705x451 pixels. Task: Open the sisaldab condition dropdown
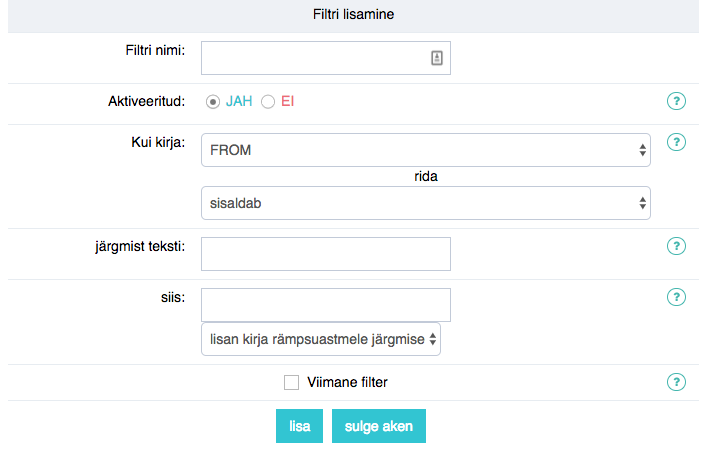click(426, 203)
